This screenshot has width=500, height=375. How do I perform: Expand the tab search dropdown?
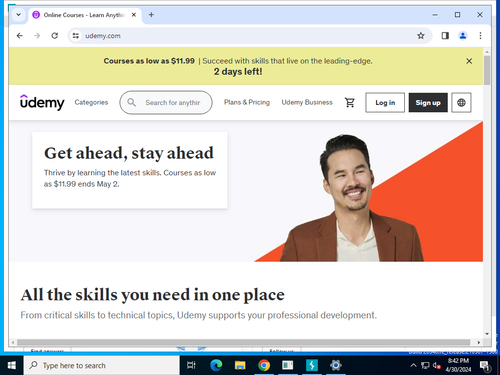pyautogui.click(x=19, y=15)
